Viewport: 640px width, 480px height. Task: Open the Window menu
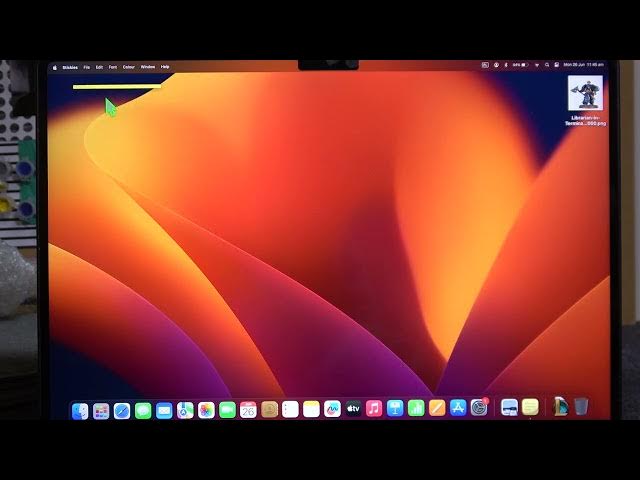click(148, 67)
